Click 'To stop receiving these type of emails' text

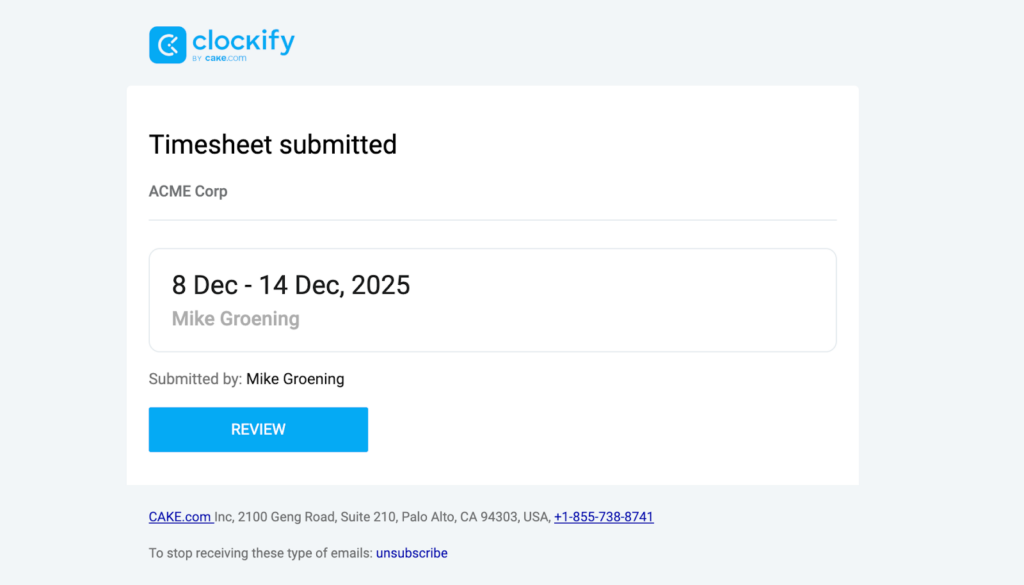click(260, 553)
